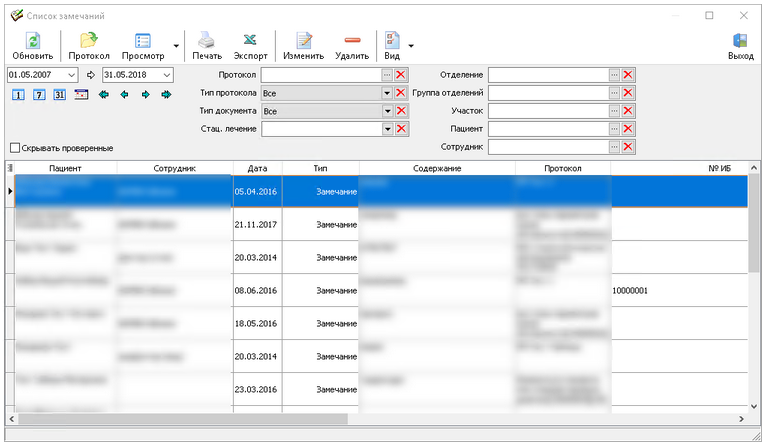The image size is (765, 446).
Task: Open the Вид dropdown arrow menu
Action: tap(411, 46)
